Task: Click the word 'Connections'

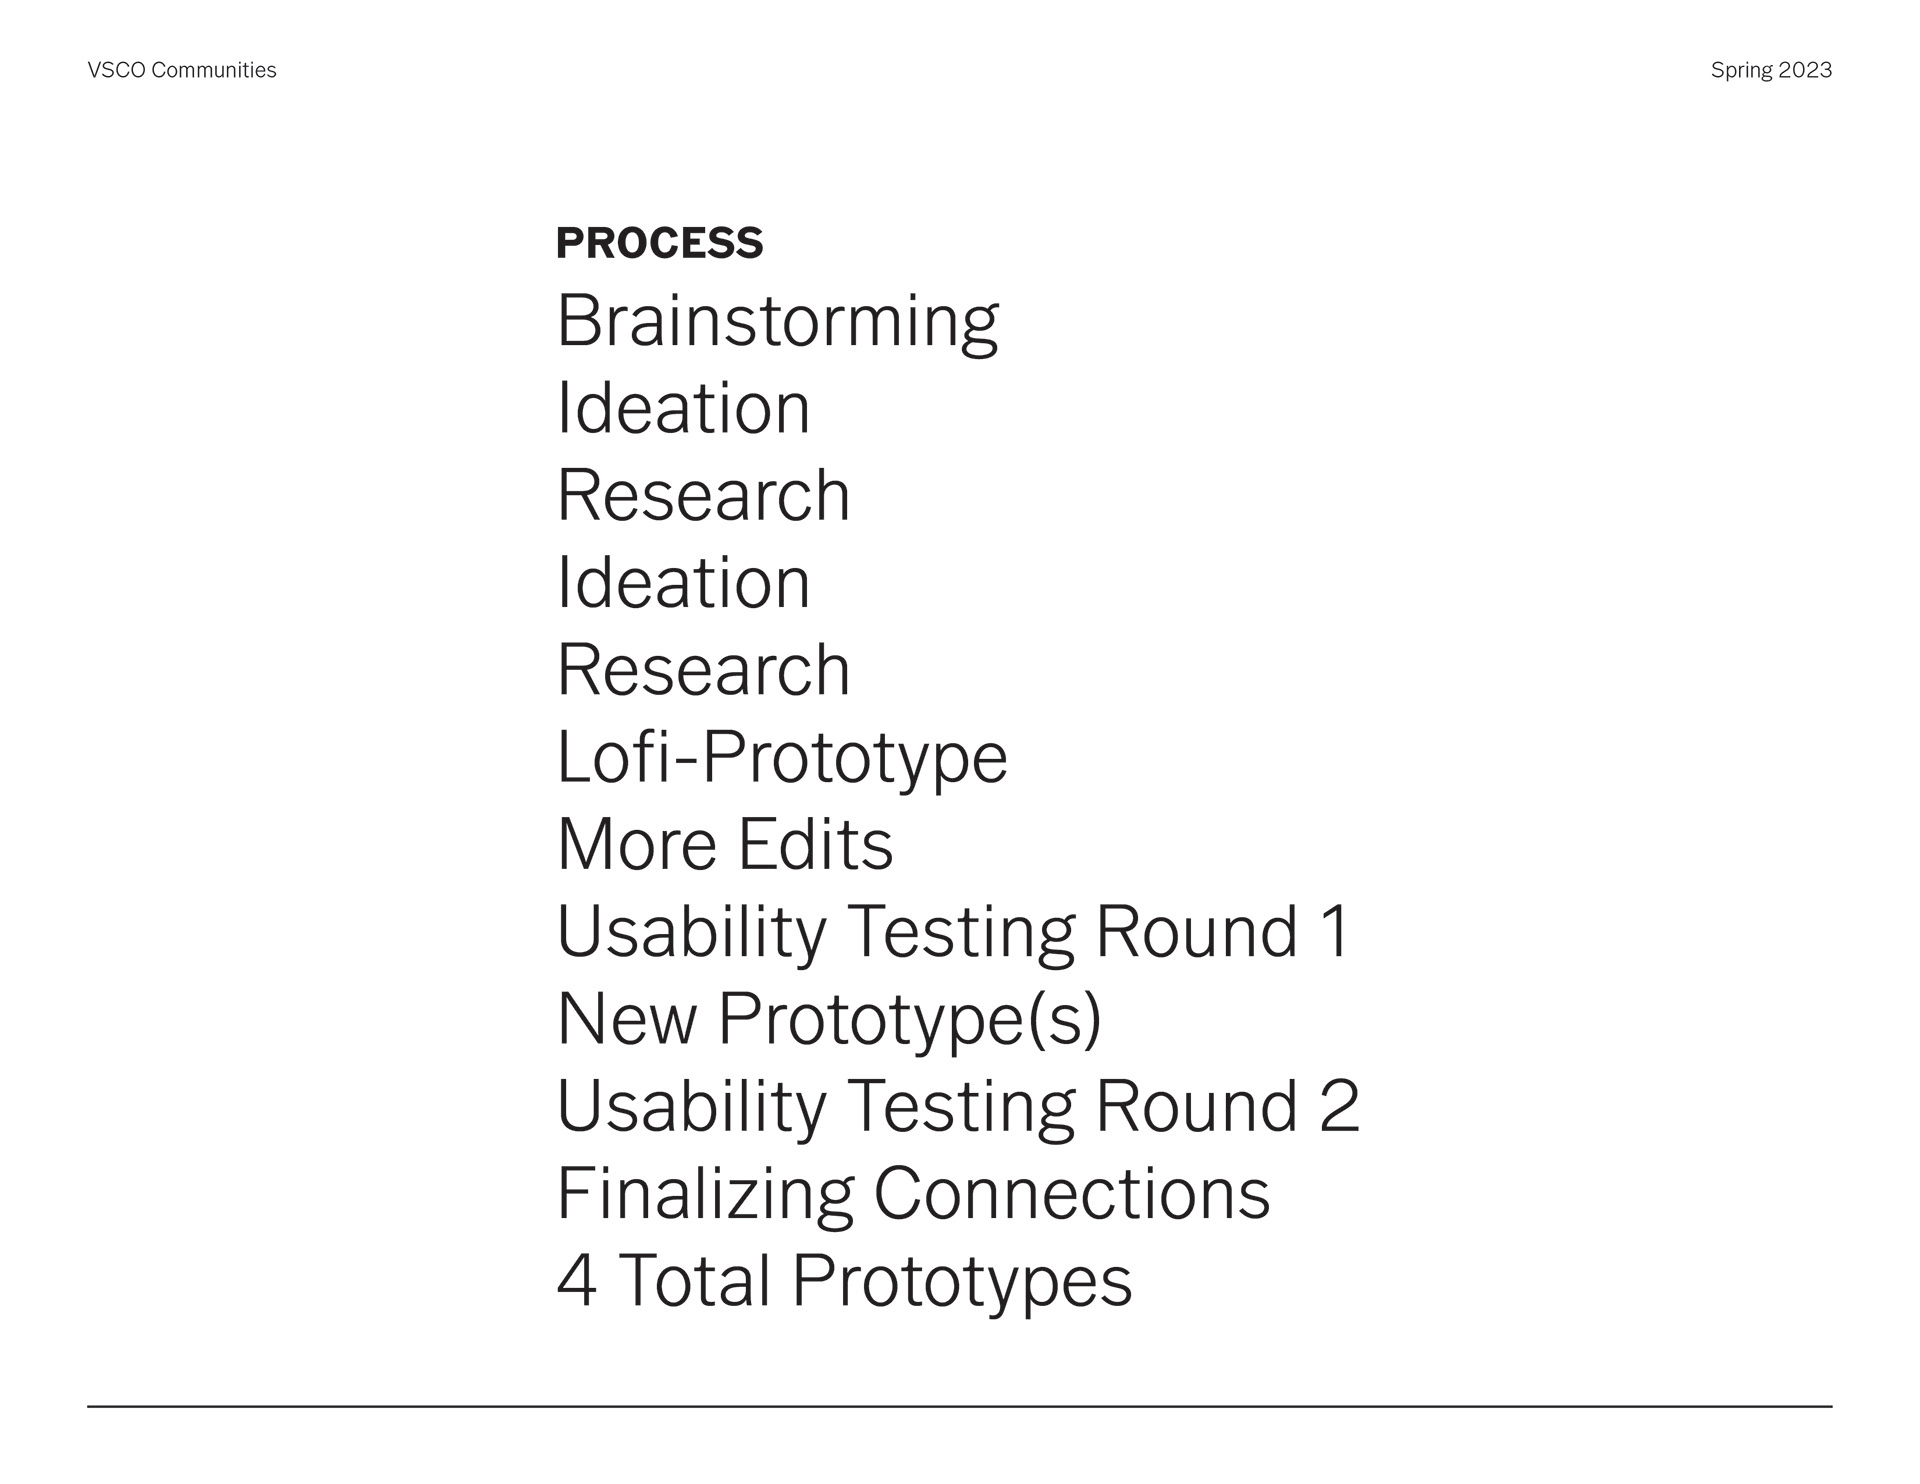Action: (1071, 1194)
